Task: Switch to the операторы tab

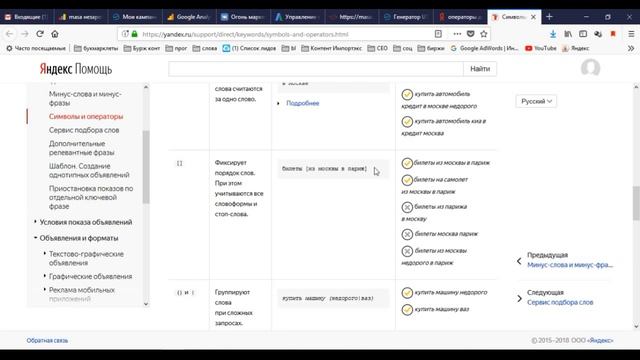Action: coord(460,17)
